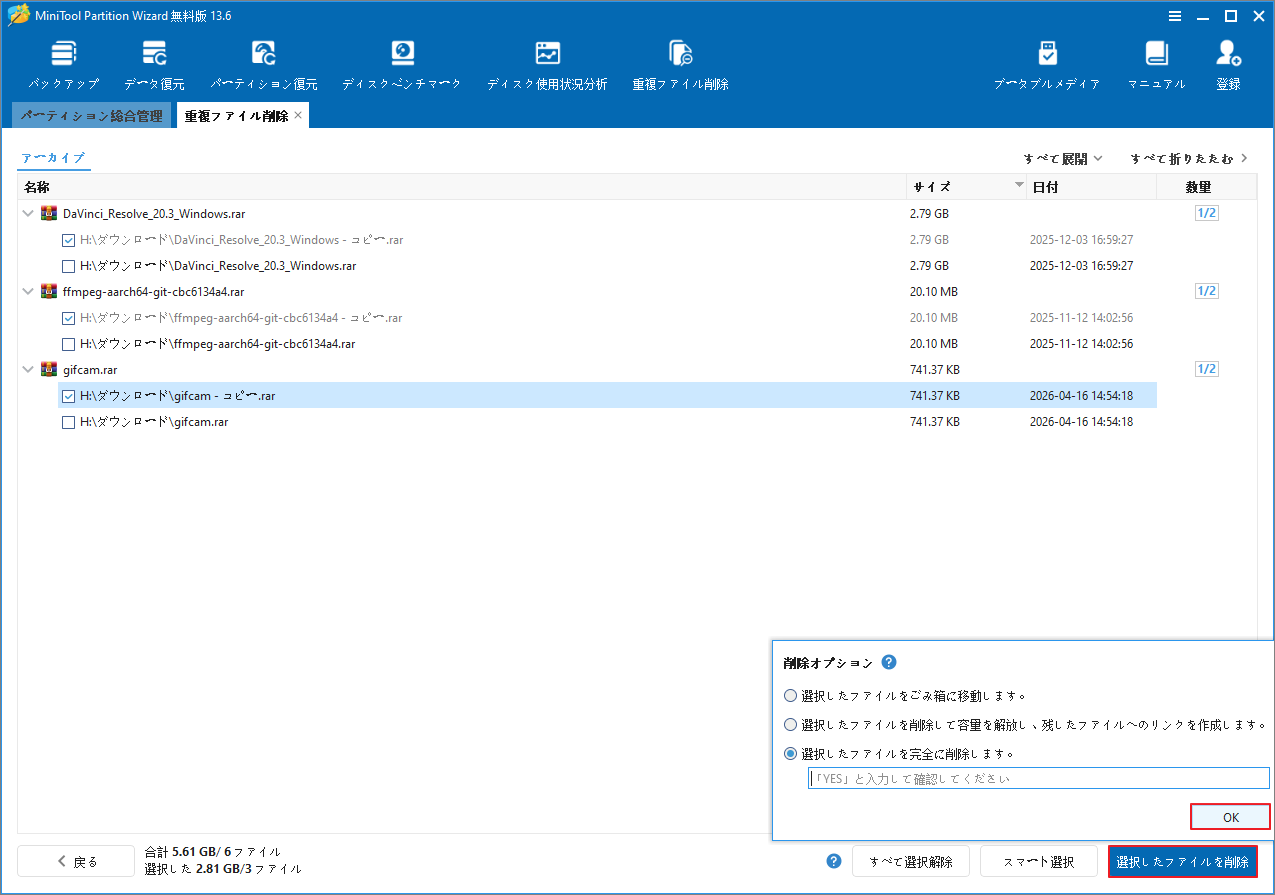Click the 名称 column header
This screenshot has width=1275, height=895.
462,187
